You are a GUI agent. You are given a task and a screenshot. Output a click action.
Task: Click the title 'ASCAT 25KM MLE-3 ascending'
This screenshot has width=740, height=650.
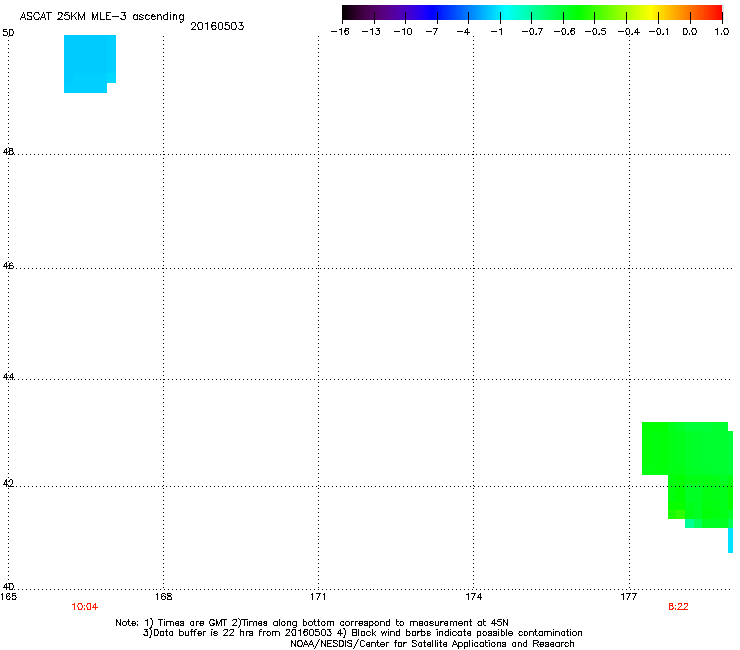(x=102, y=17)
